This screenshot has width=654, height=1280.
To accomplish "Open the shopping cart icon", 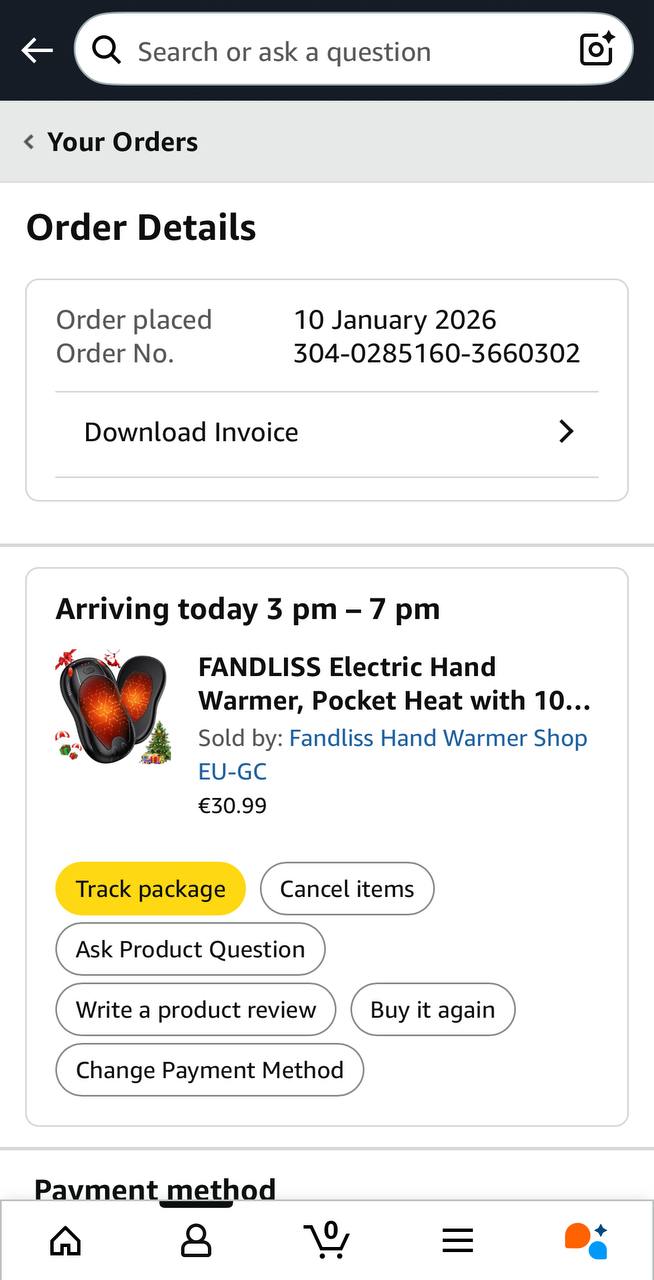I will pos(327,1241).
